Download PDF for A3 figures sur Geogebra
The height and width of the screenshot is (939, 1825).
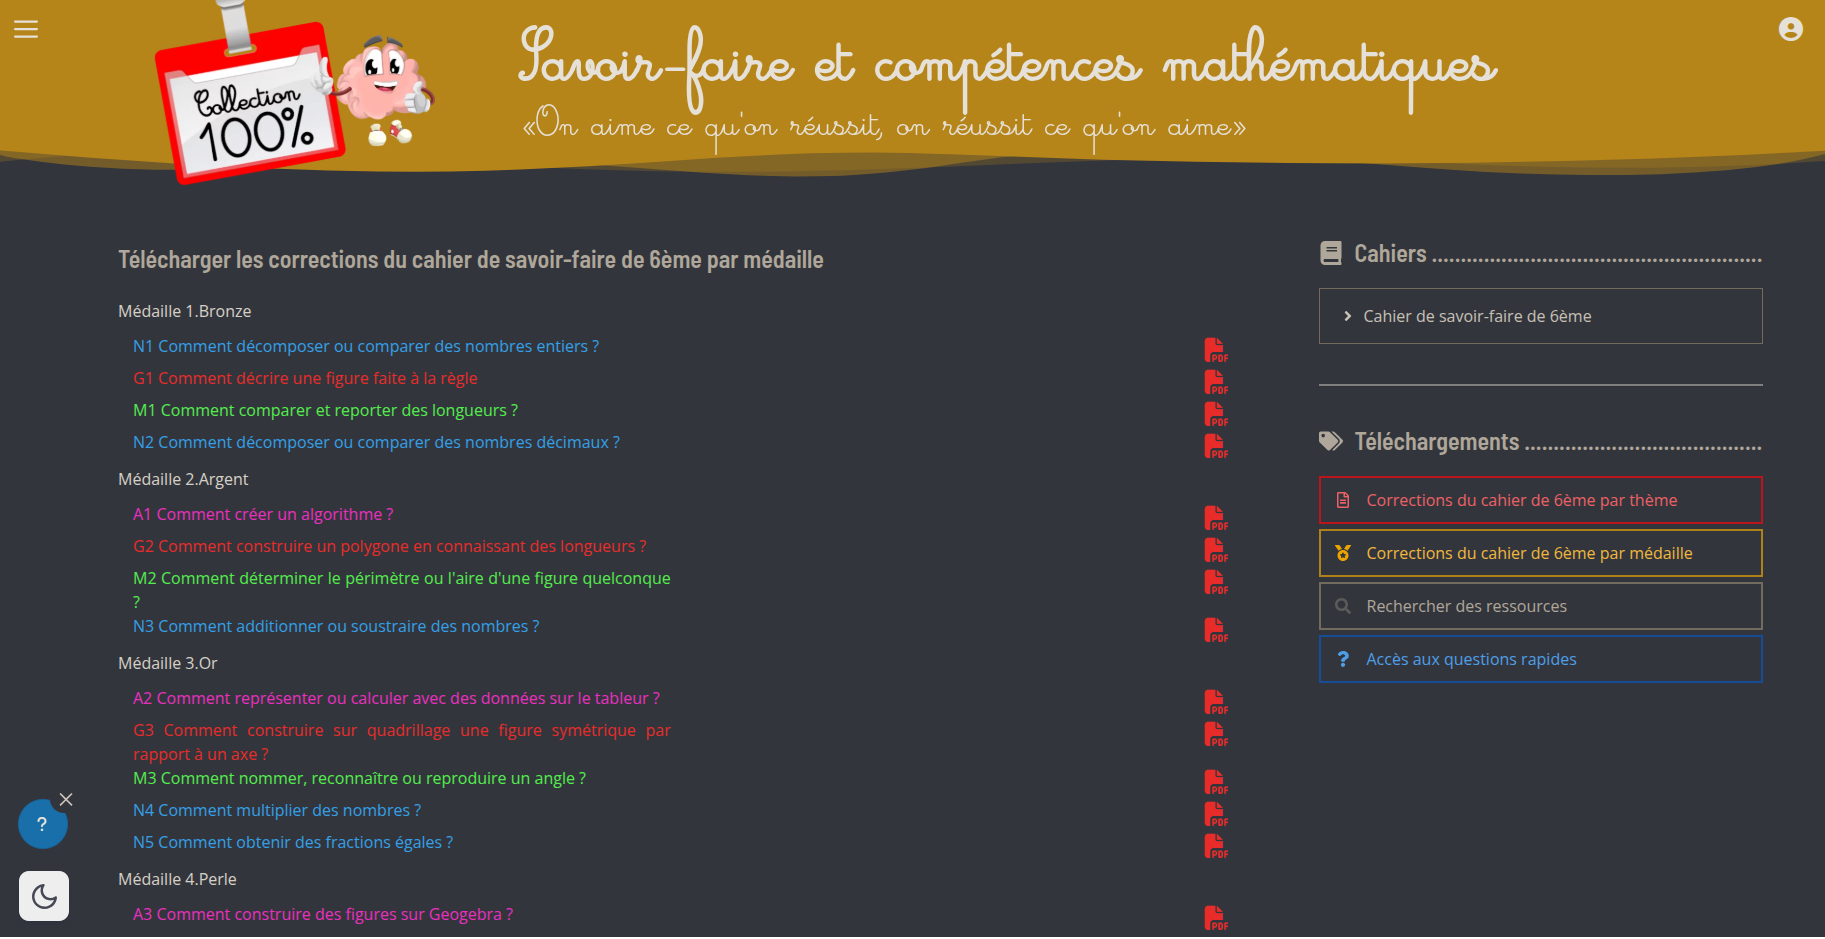(x=1215, y=918)
